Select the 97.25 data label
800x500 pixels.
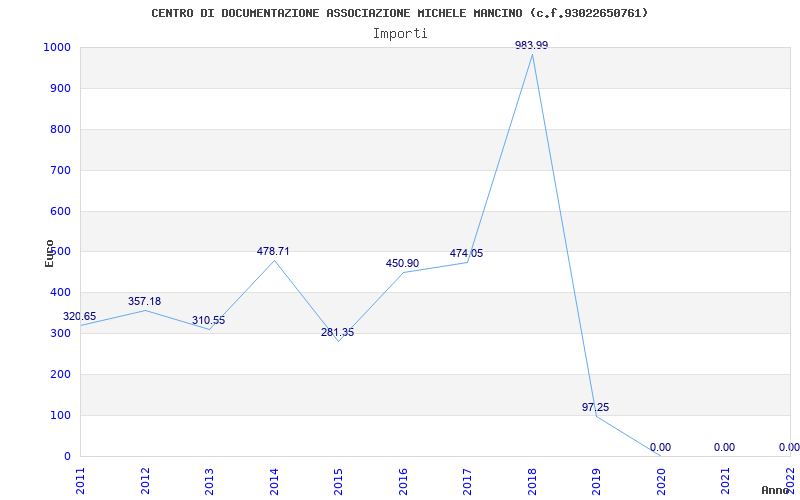(x=595, y=407)
